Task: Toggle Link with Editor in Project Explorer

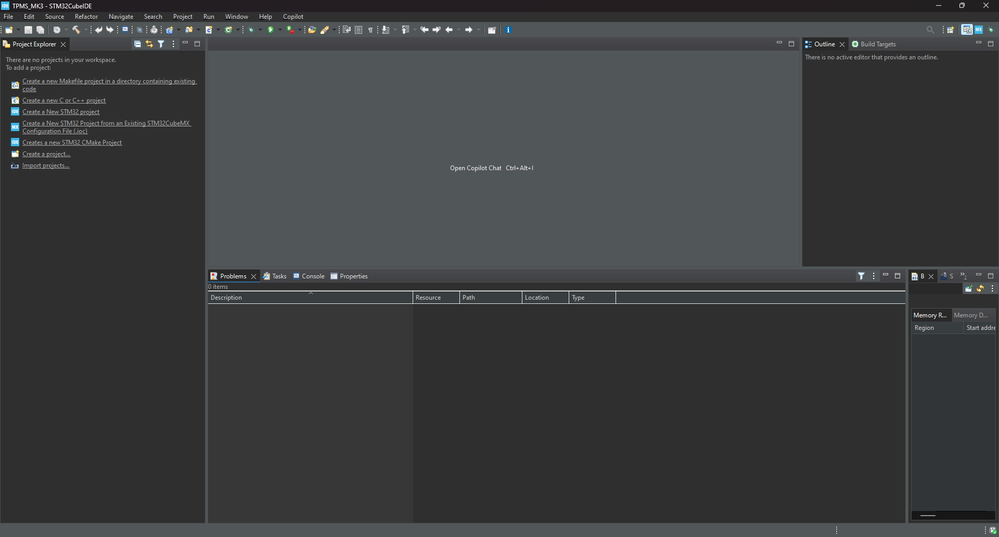Action: (x=149, y=44)
